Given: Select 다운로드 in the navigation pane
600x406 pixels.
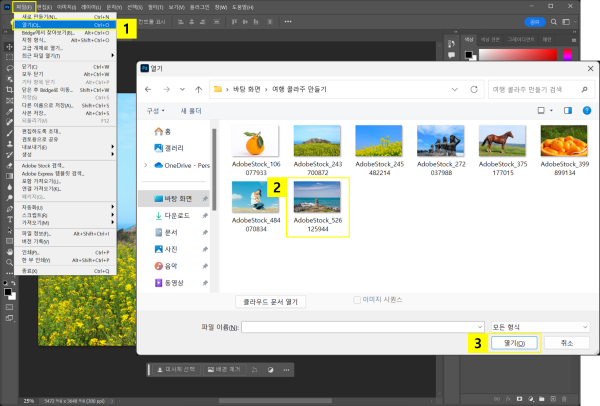Looking at the screenshot, I should coord(177,215).
